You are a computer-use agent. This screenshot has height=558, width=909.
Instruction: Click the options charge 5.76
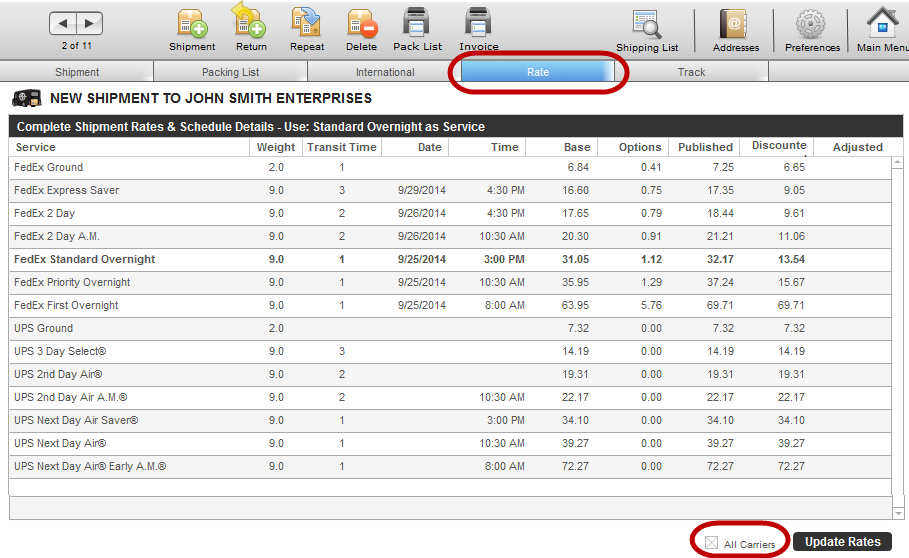[x=652, y=305]
